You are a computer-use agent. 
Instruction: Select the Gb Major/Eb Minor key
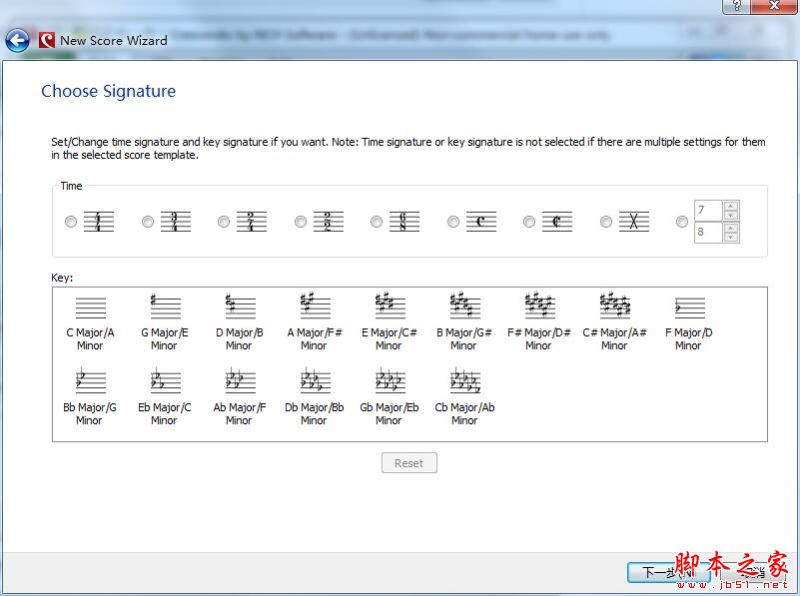click(x=389, y=398)
